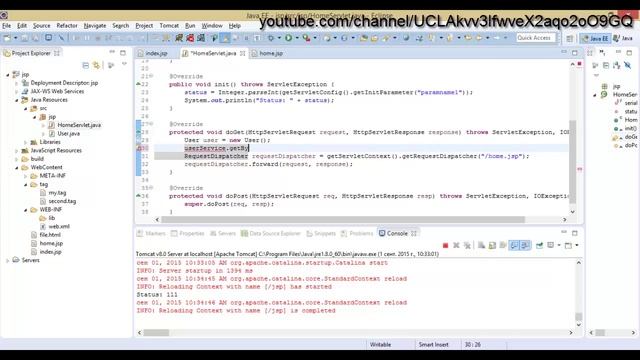Click the error marker on line 30
Image resolution: width=640 pixels, height=360 pixels.
point(139,148)
